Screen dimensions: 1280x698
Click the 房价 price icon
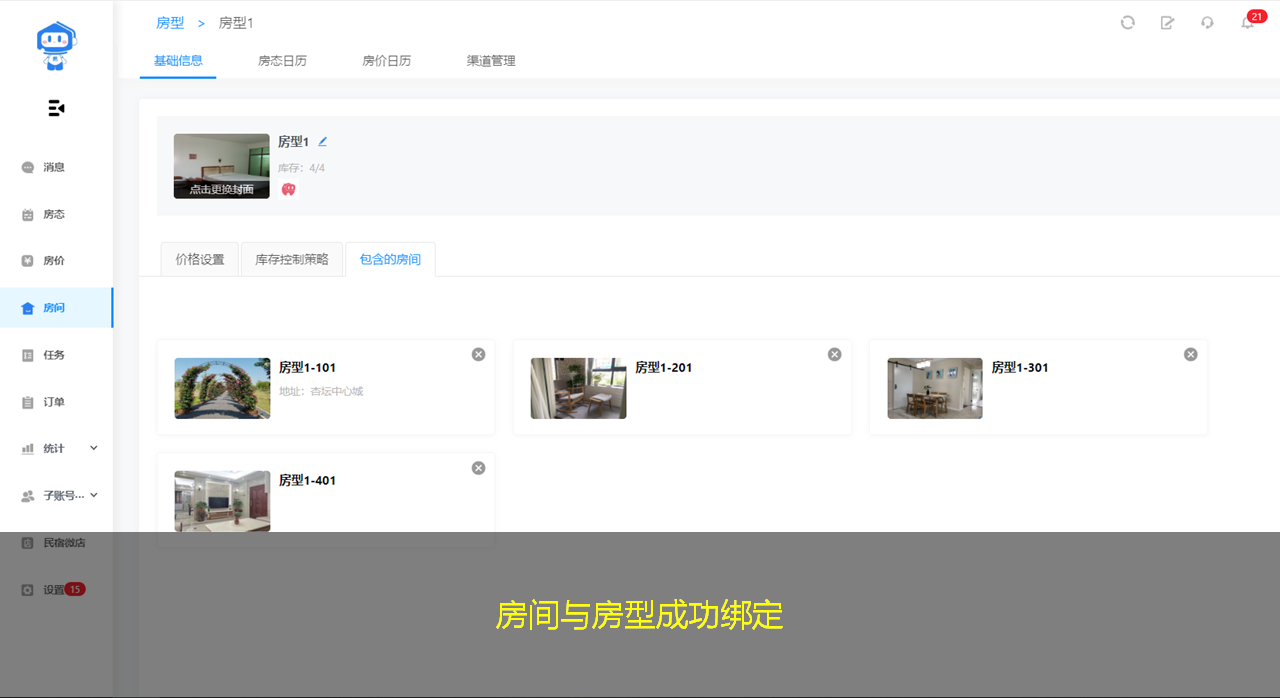coord(28,261)
